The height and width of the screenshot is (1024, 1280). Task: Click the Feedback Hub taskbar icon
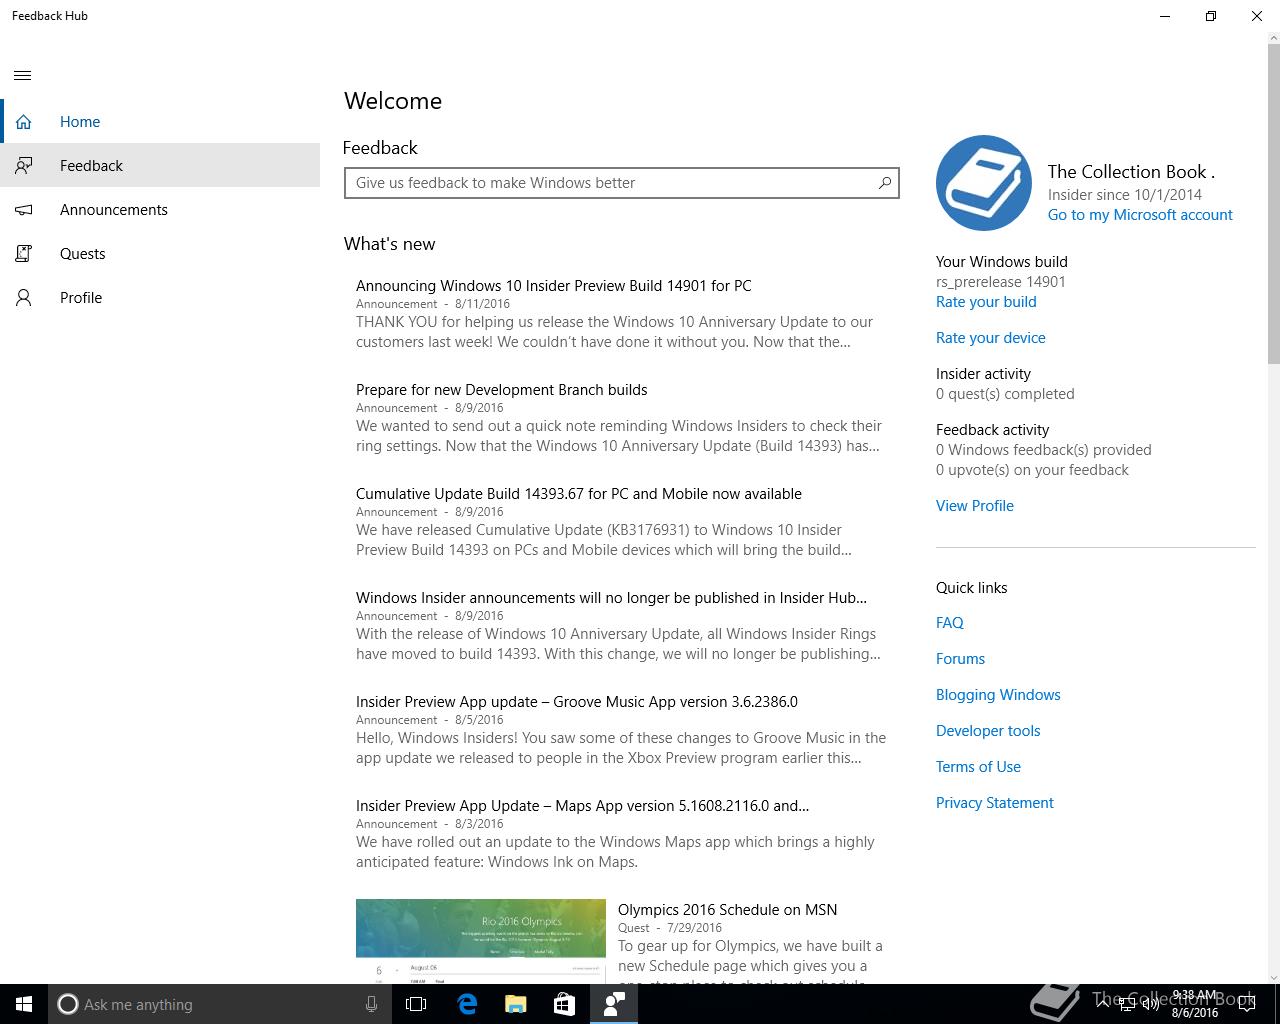coord(614,1004)
